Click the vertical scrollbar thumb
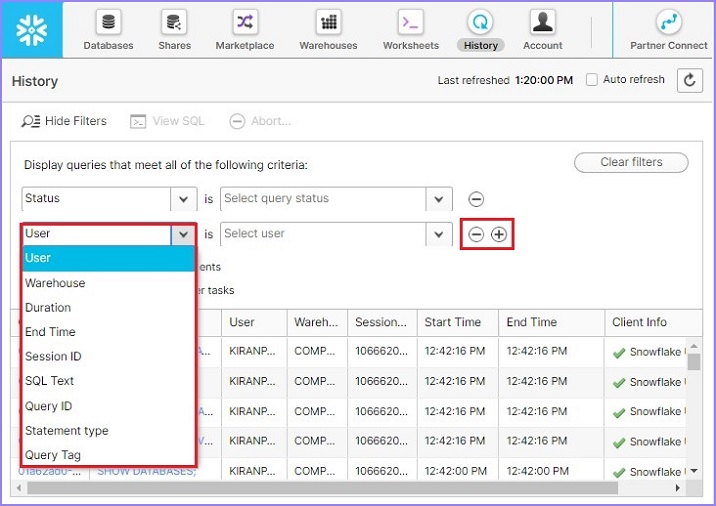Image resolution: width=716 pixels, height=506 pixels. [x=694, y=361]
